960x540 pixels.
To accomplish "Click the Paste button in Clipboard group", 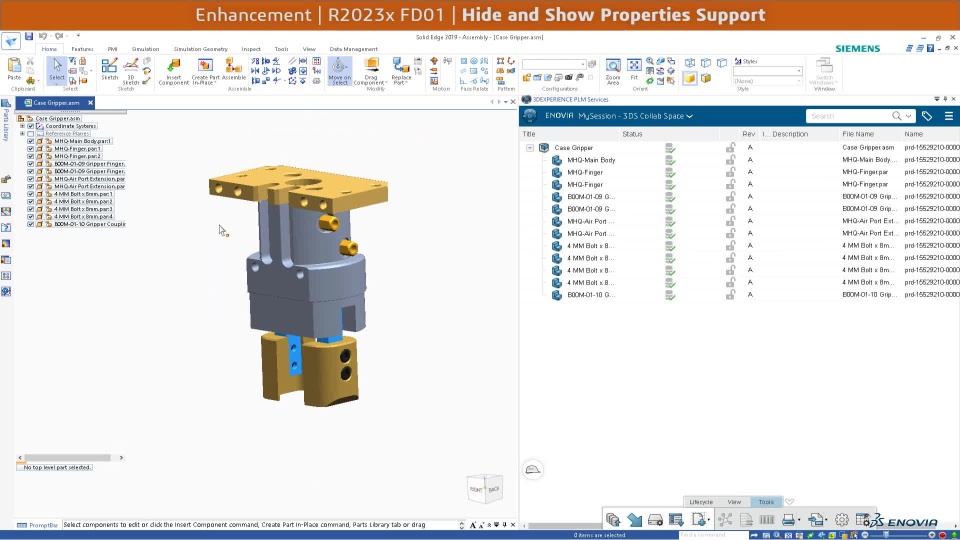I will (14, 69).
